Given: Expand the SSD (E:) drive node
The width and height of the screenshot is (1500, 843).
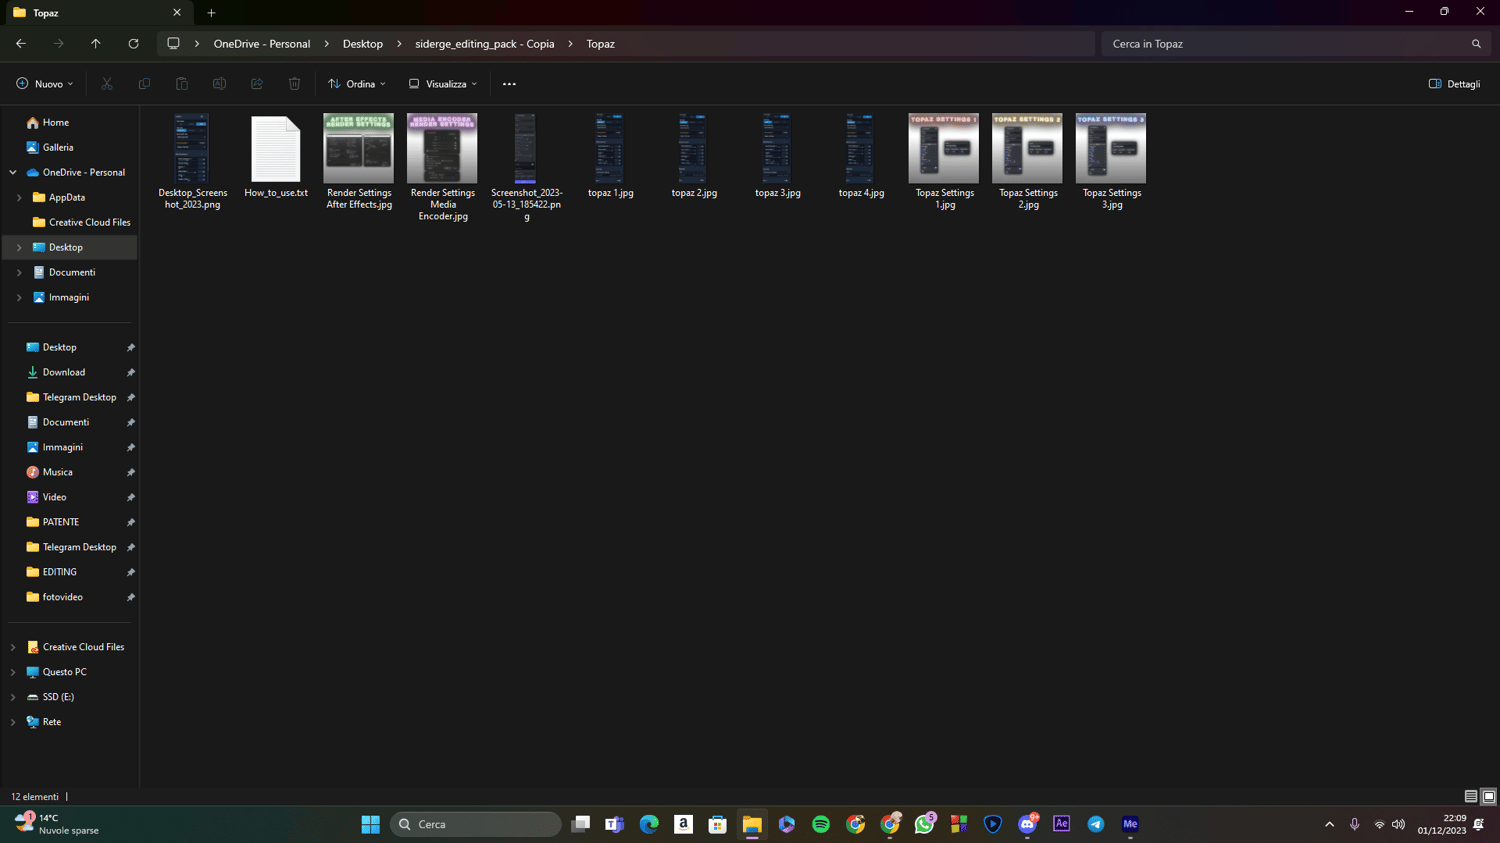Looking at the screenshot, I should pyautogui.click(x=13, y=697).
